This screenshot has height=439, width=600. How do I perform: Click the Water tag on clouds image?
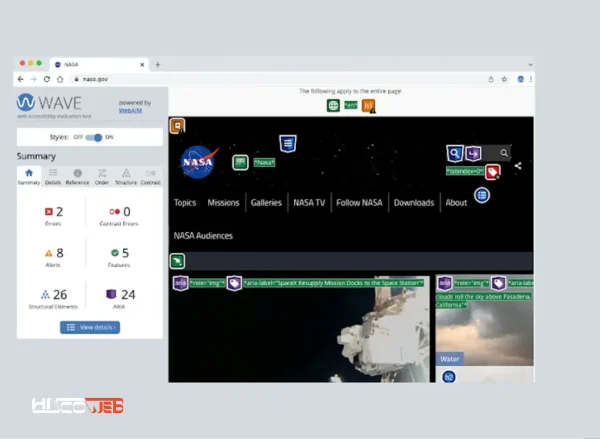click(x=450, y=359)
